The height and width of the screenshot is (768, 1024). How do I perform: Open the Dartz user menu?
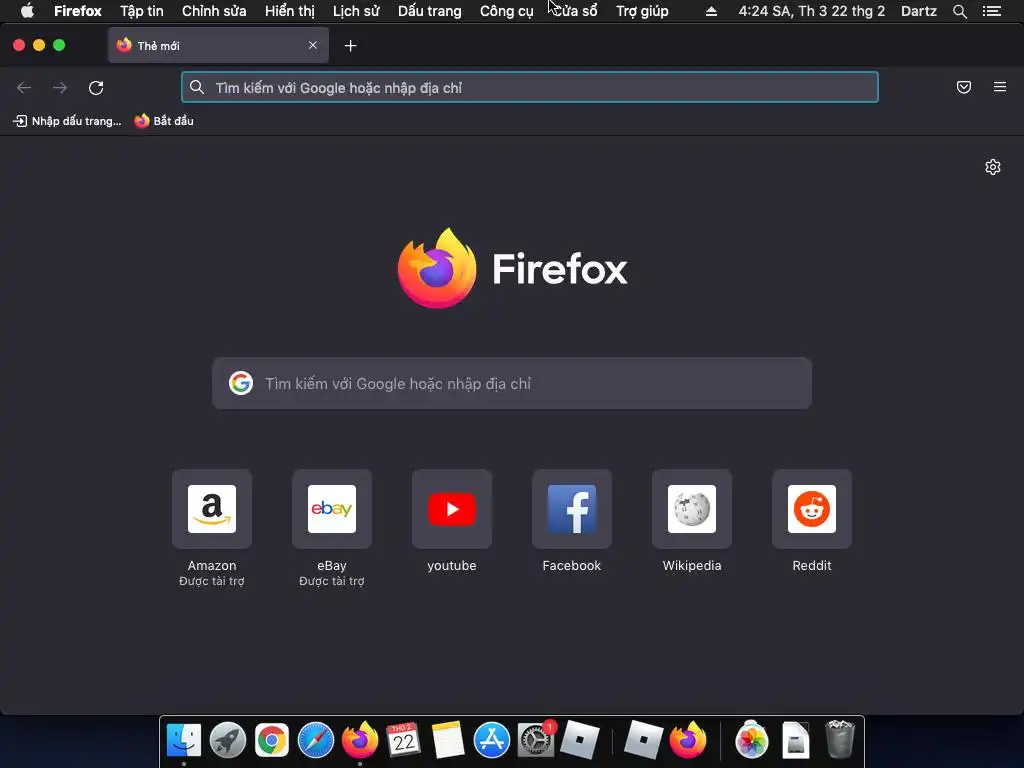[x=919, y=11]
